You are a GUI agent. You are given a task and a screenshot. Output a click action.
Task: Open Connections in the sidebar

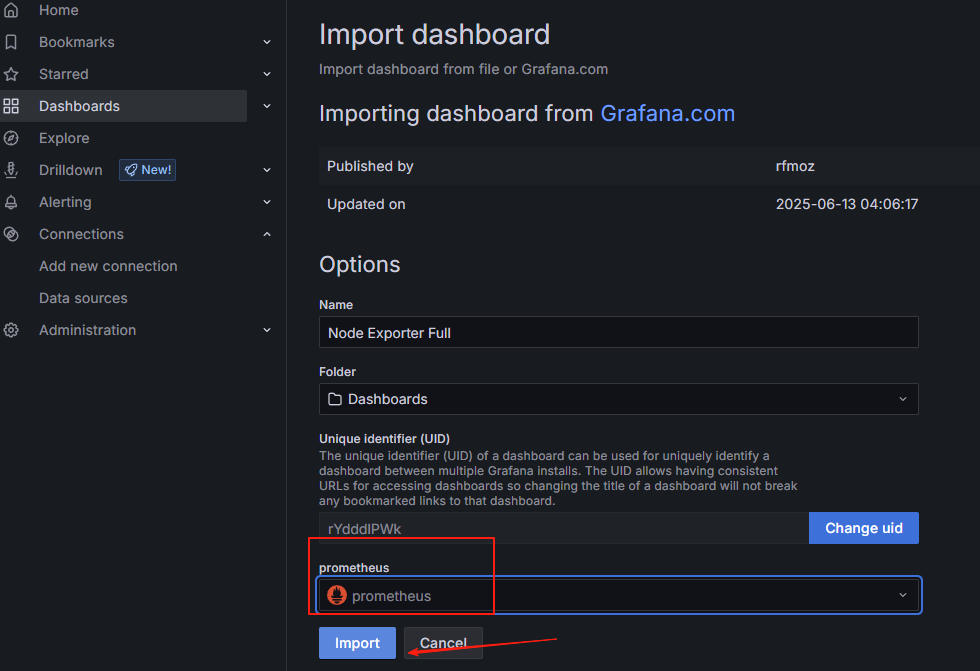pos(81,234)
